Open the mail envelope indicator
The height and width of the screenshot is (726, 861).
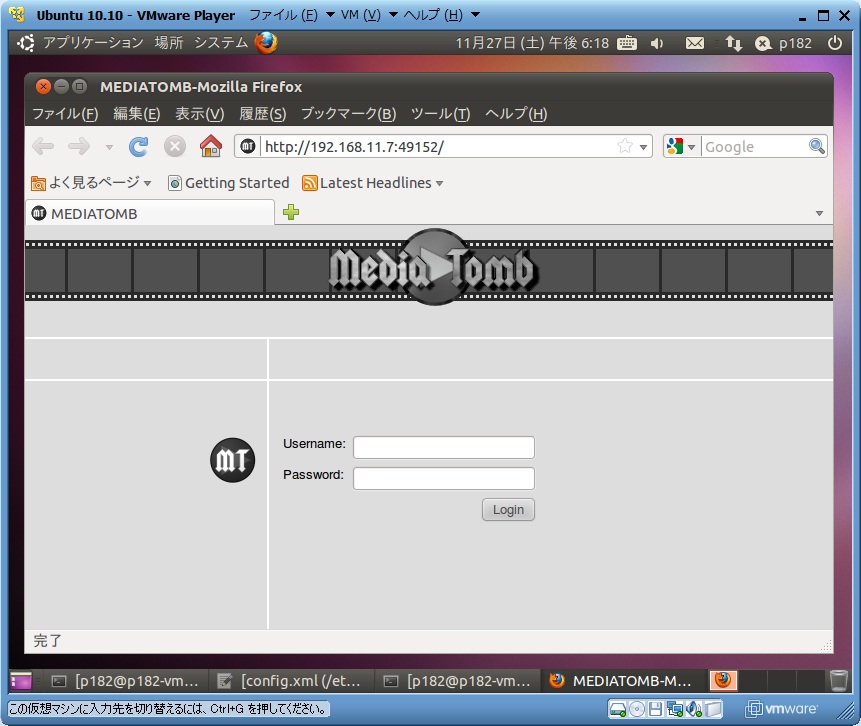[x=695, y=43]
